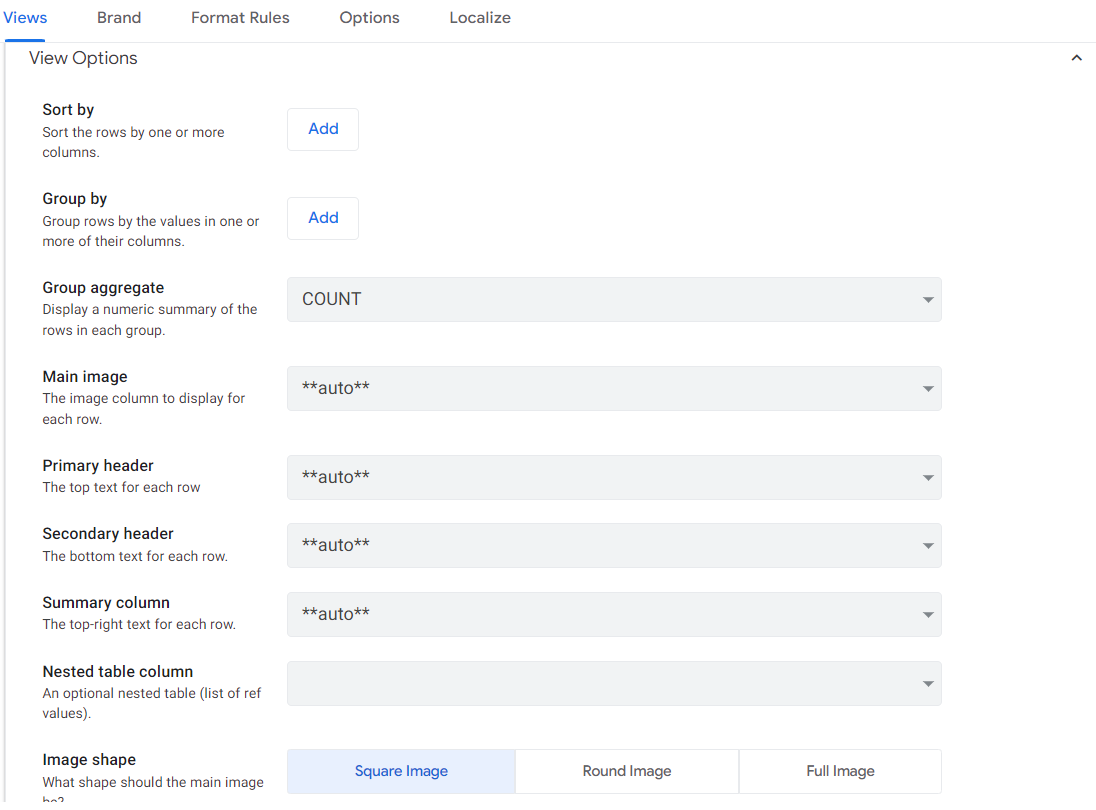The image size is (1096, 810).
Task: Click the Add button for Sort by
Action: pyautogui.click(x=323, y=129)
